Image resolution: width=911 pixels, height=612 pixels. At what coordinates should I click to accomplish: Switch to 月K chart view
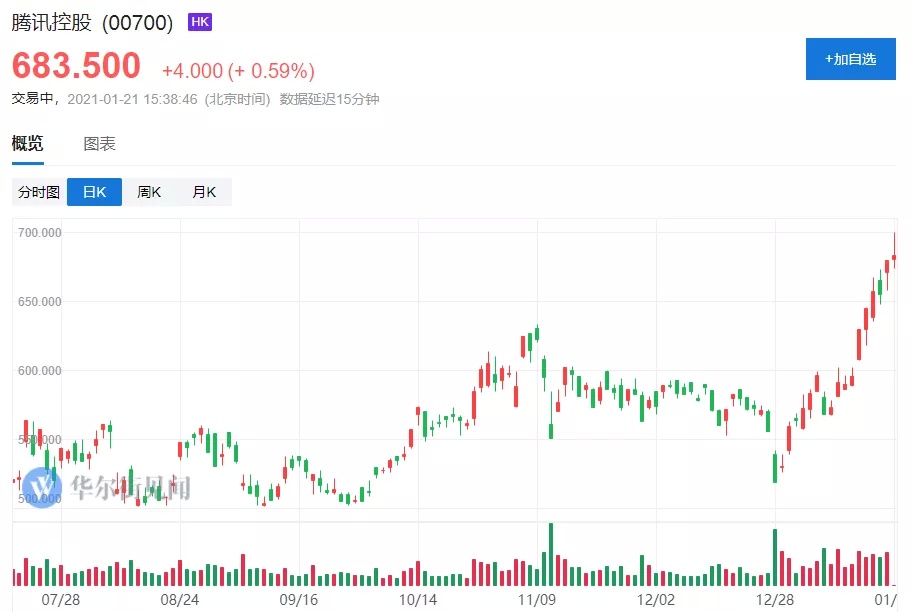click(x=204, y=192)
